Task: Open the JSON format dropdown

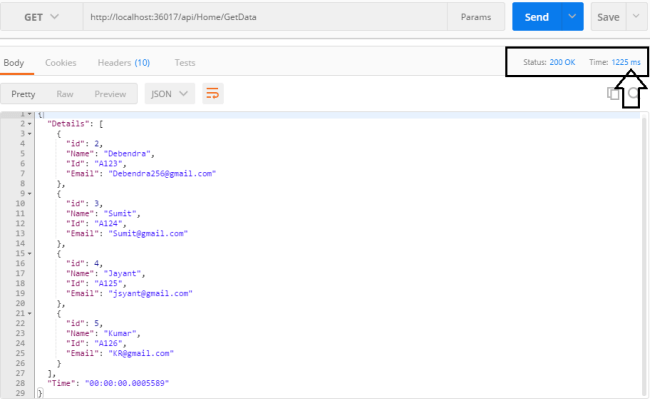Action: [x=170, y=94]
